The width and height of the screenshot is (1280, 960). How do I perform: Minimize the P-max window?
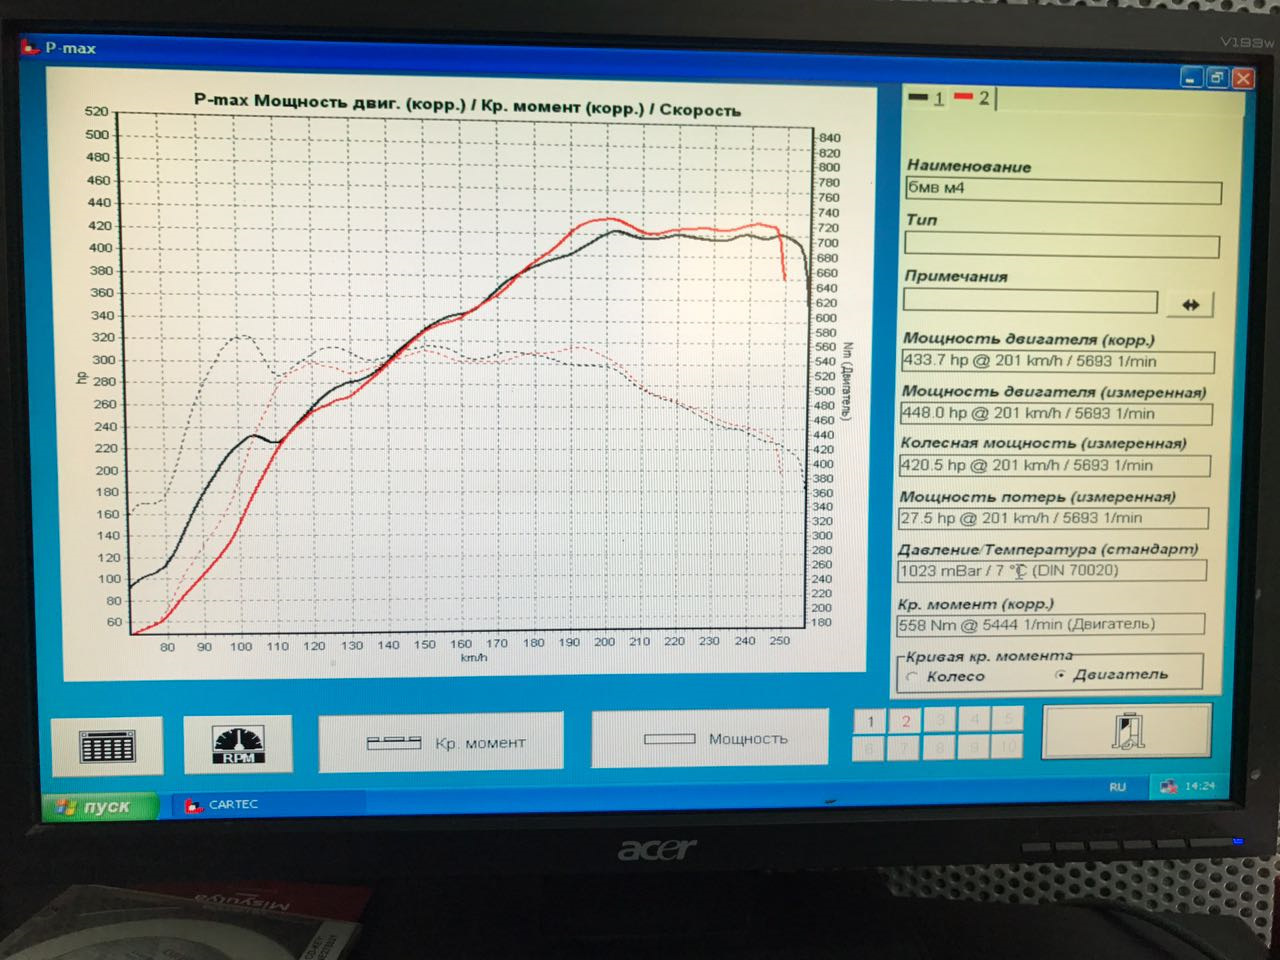point(1191,78)
